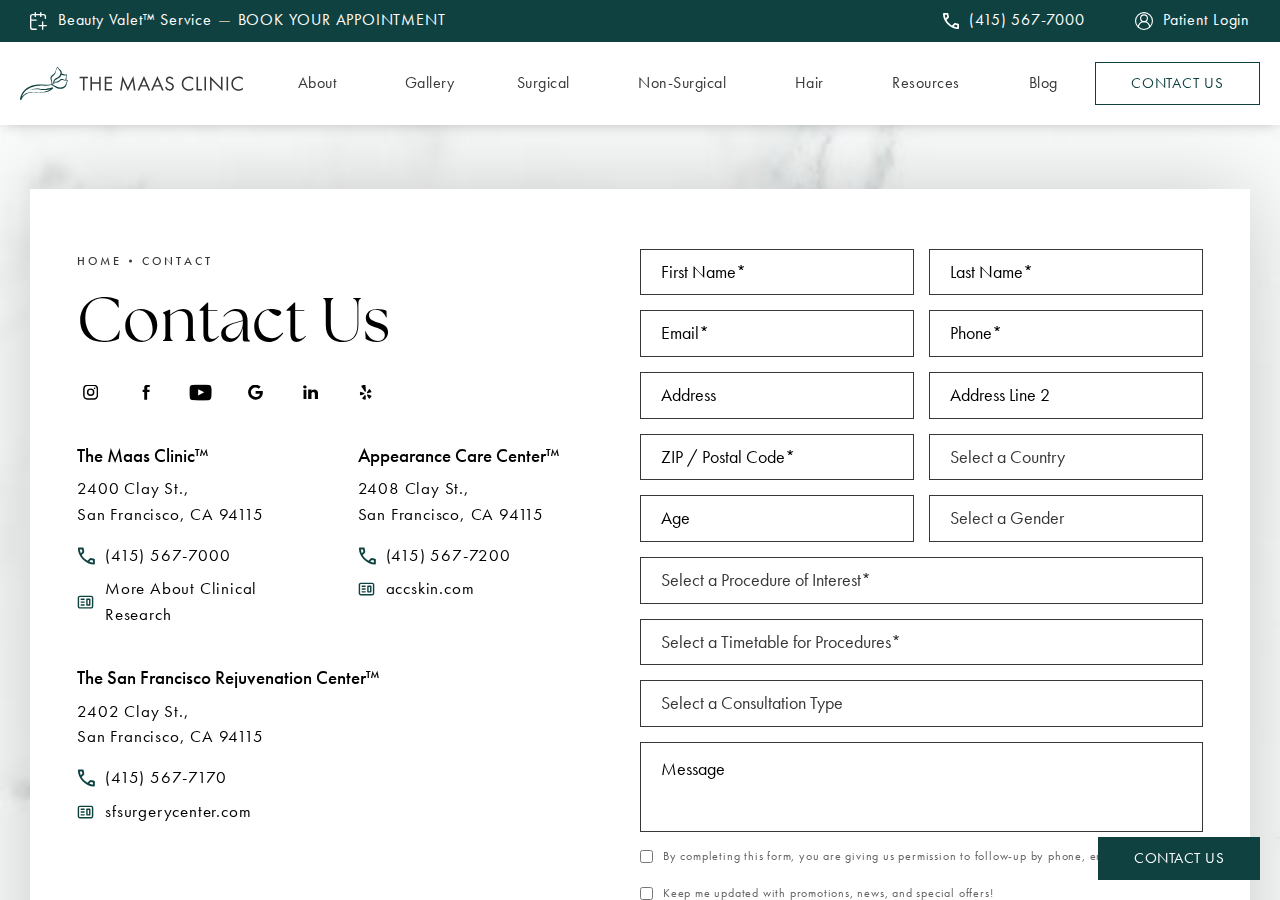The width and height of the screenshot is (1280, 900).
Task: Visit accskin.com link
Action: (430, 589)
